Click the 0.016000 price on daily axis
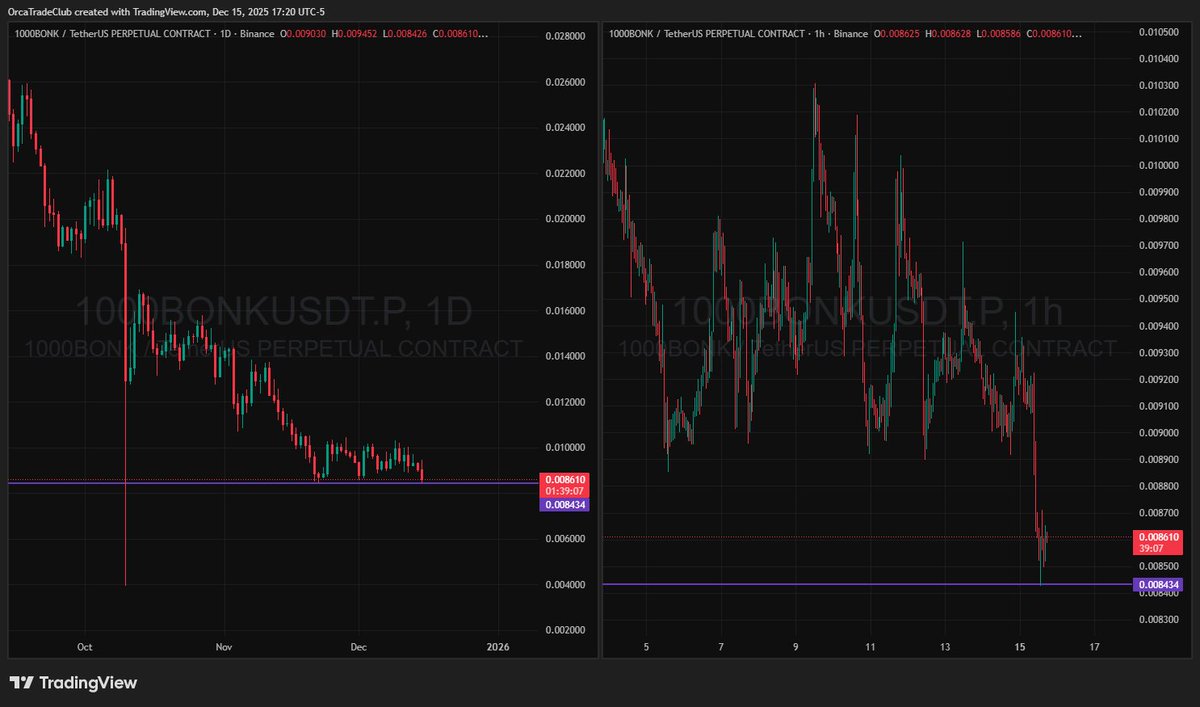1200x707 pixels. click(x=564, y=311)
